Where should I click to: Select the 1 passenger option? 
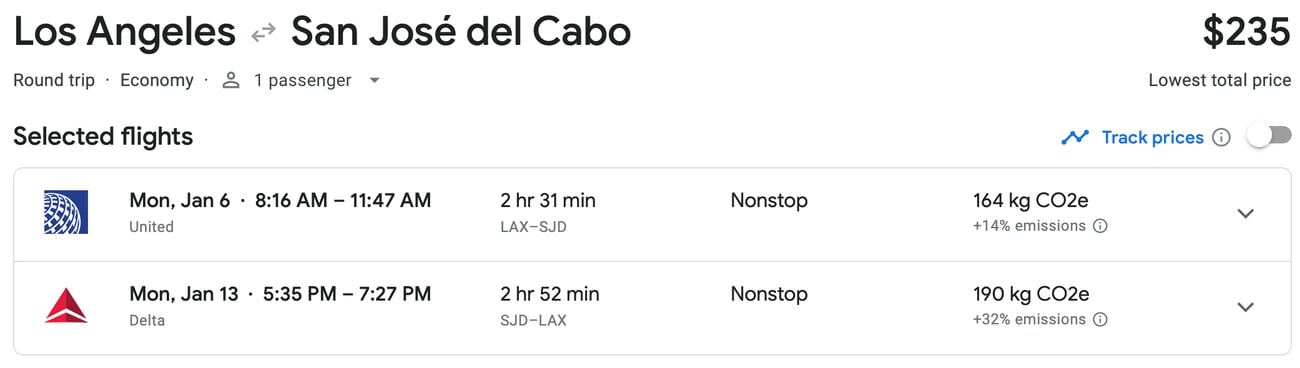click(302, 80)
